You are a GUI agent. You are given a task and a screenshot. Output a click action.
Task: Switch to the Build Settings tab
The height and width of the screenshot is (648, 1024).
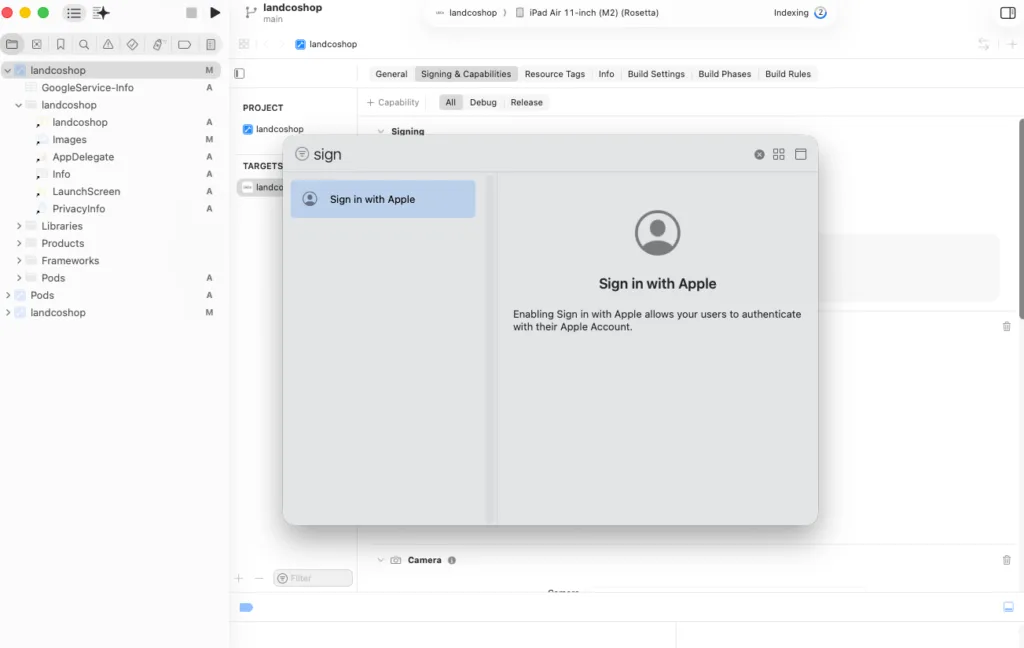[656, 74]
